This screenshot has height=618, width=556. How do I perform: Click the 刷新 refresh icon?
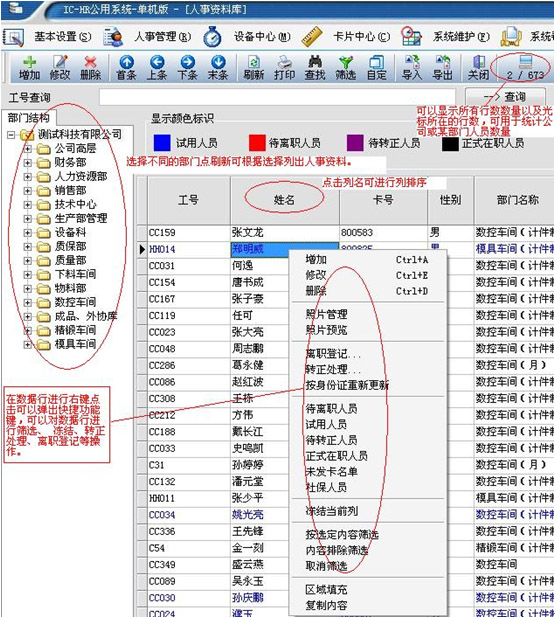[253, 62]
